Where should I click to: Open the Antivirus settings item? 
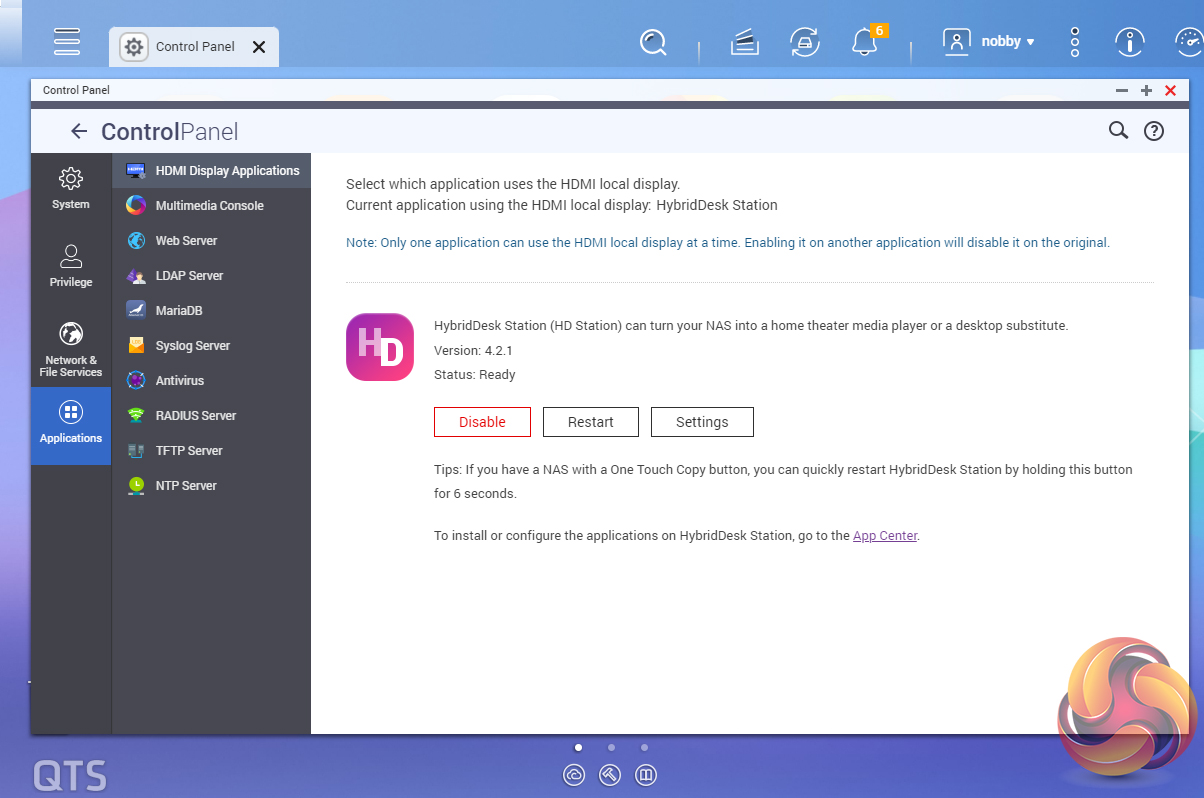(179, 381)
